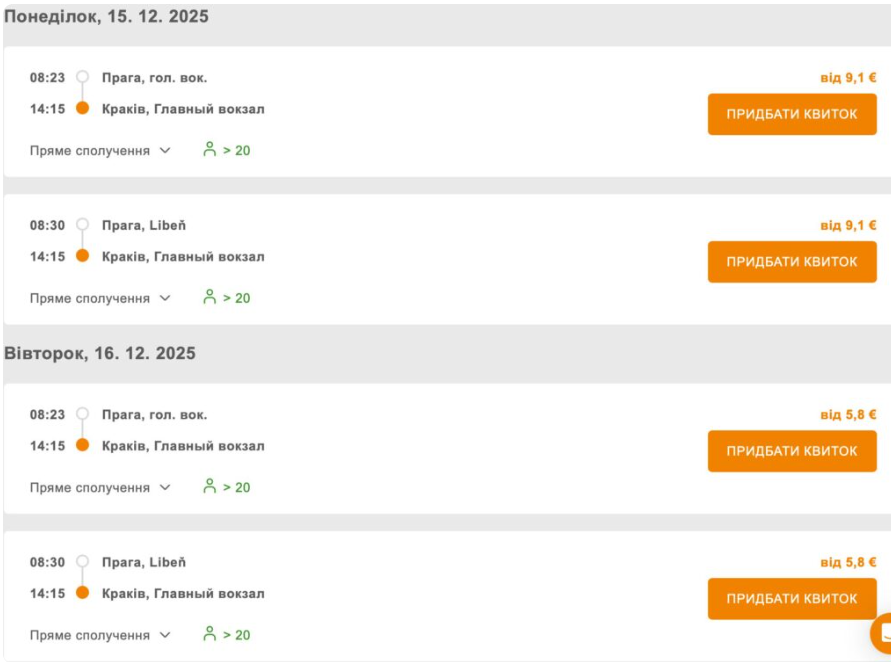Expand Пряме сполучення for Tuesday 08:30 Libeň departure
891x662 pixels.
[100, 635]
